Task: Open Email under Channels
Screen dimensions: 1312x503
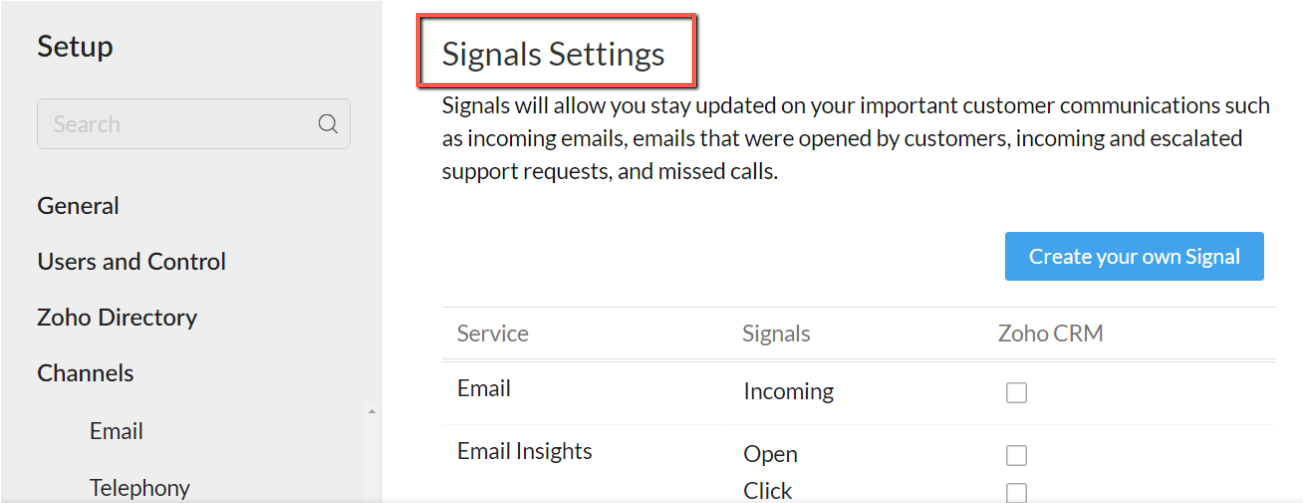Action: (116, 431)
